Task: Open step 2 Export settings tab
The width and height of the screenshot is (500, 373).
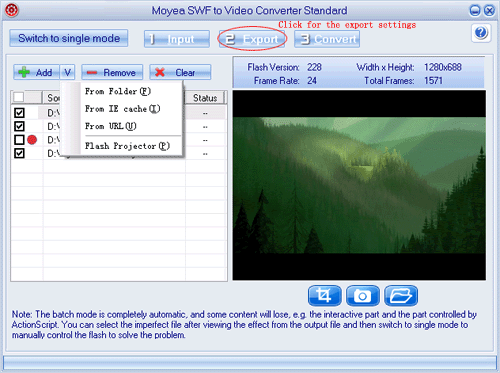Action: coord(252,39)
